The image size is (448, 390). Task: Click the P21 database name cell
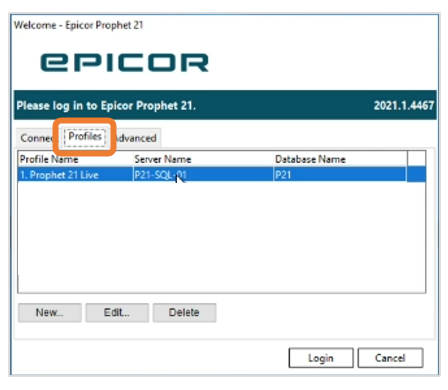point(340,175)
